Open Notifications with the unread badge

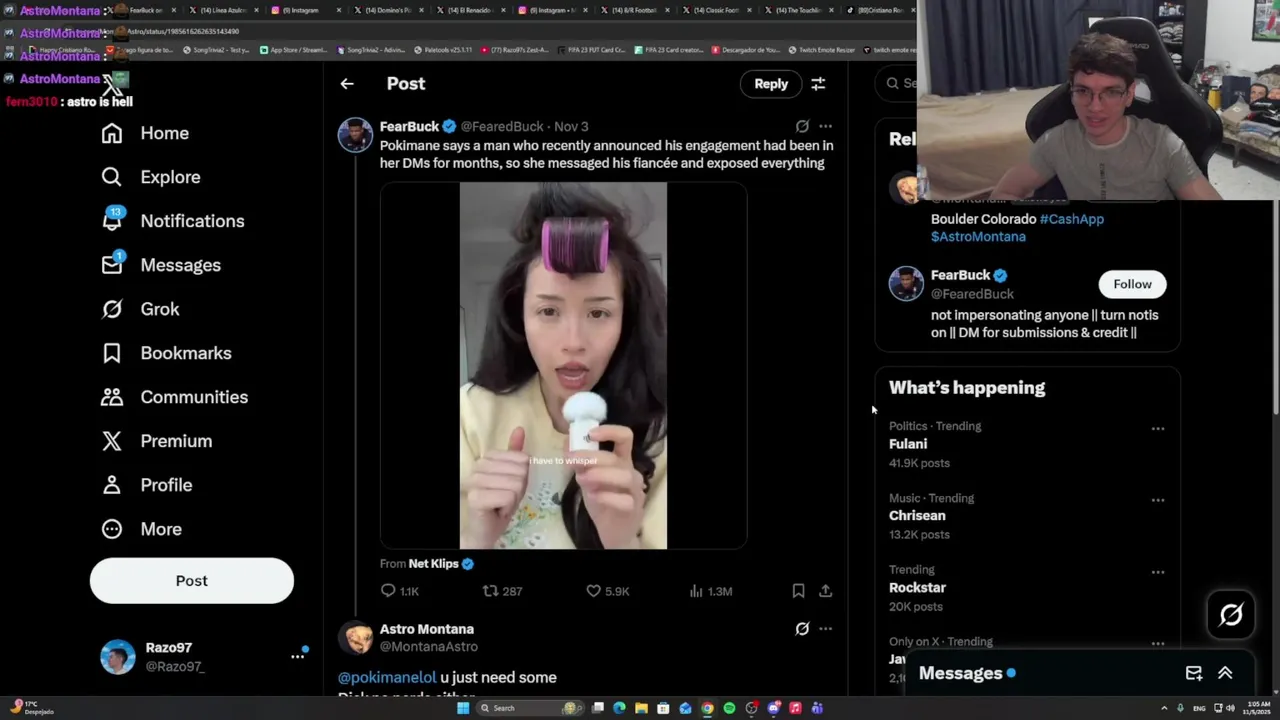tap(173, 220)
